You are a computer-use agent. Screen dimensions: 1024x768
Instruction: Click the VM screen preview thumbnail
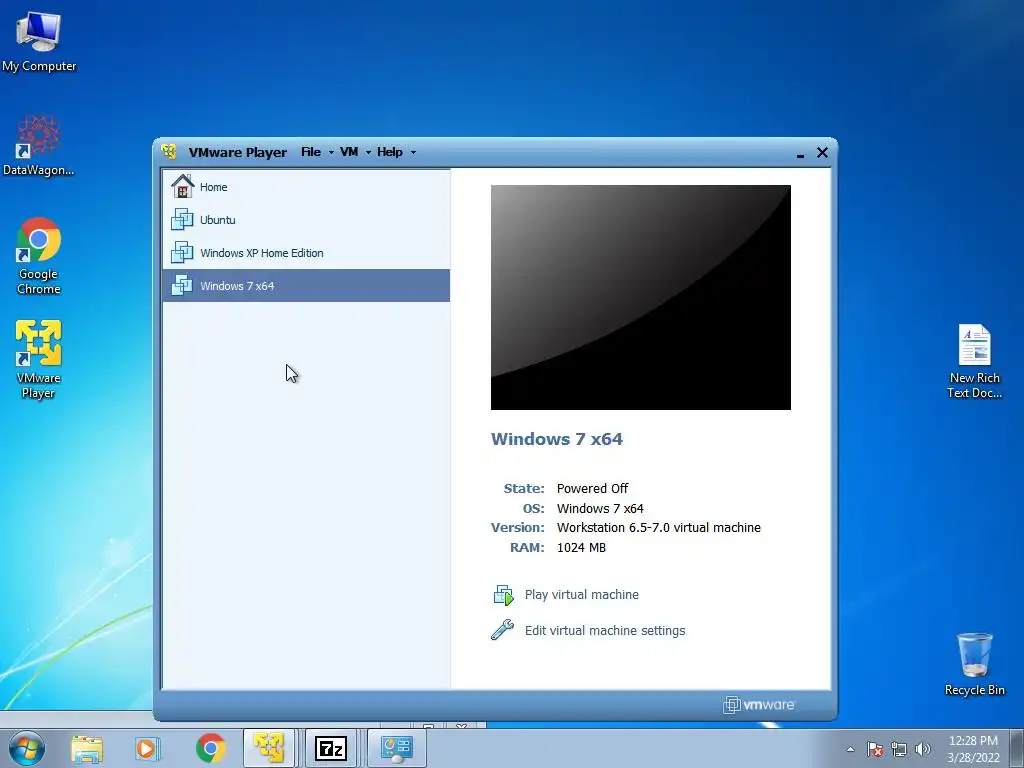click(641, 297)
